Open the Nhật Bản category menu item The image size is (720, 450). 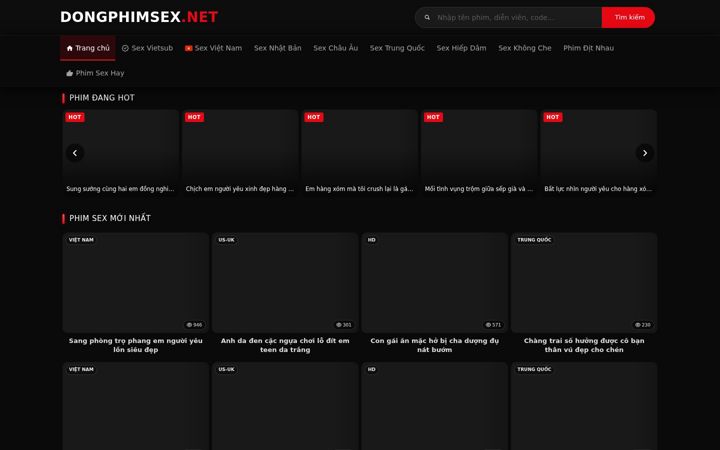[x=277, y=48]
